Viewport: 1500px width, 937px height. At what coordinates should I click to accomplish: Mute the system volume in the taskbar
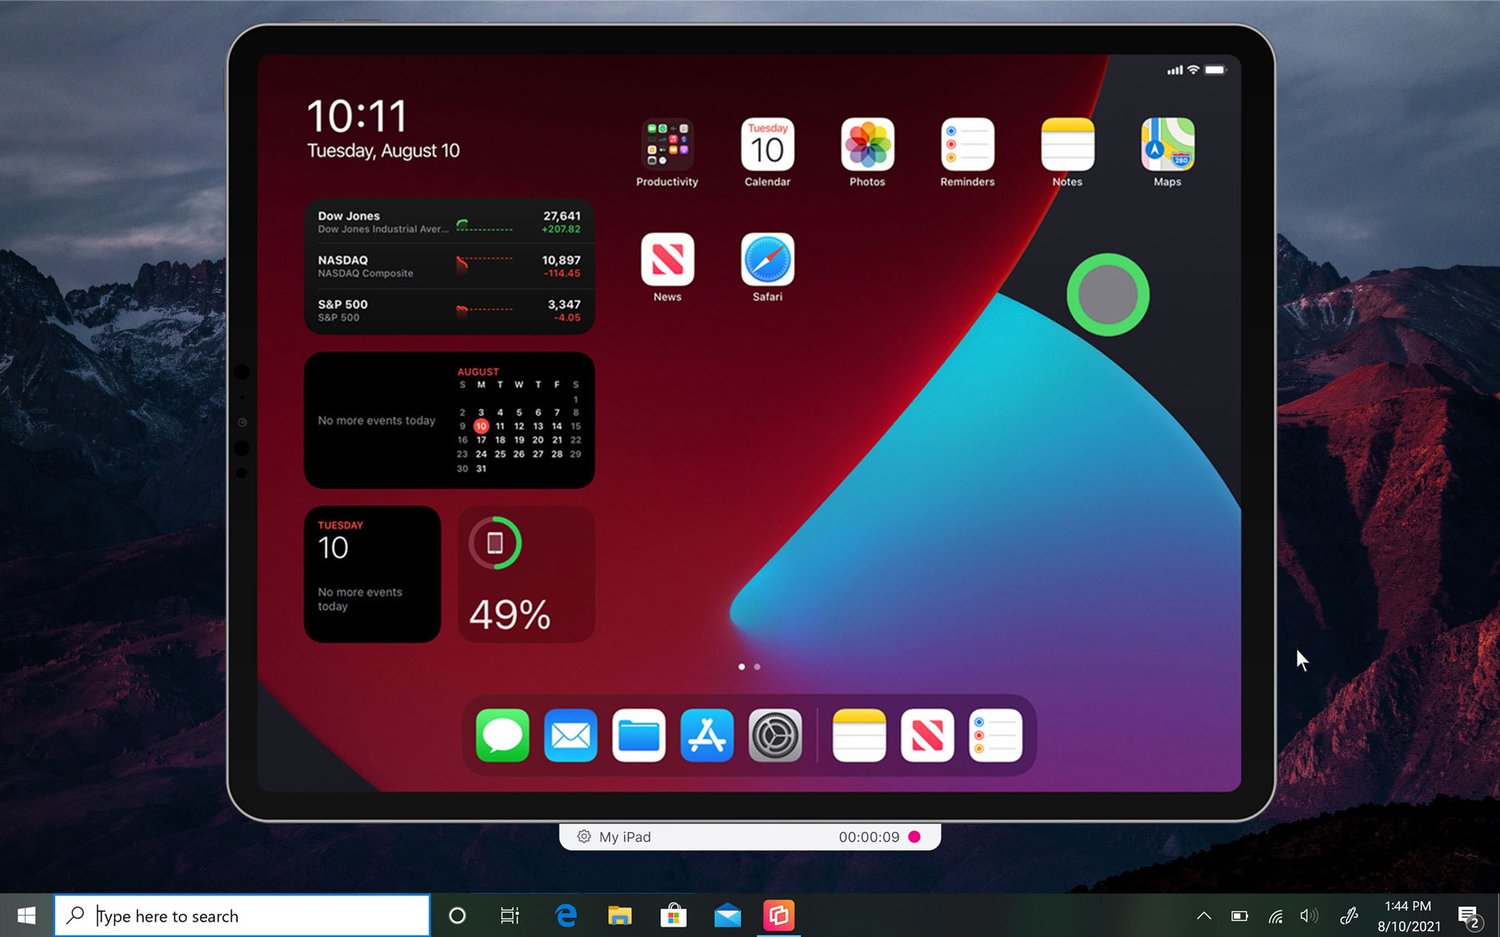tap(1309, 915)
